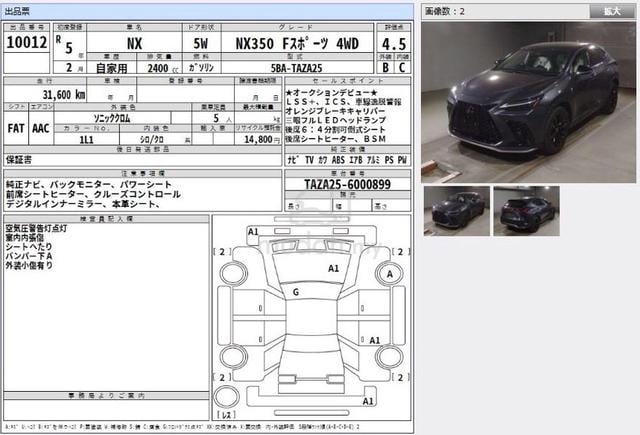
Task: Select the front-view thumbnail image
Action: click(x=457, y=211)
